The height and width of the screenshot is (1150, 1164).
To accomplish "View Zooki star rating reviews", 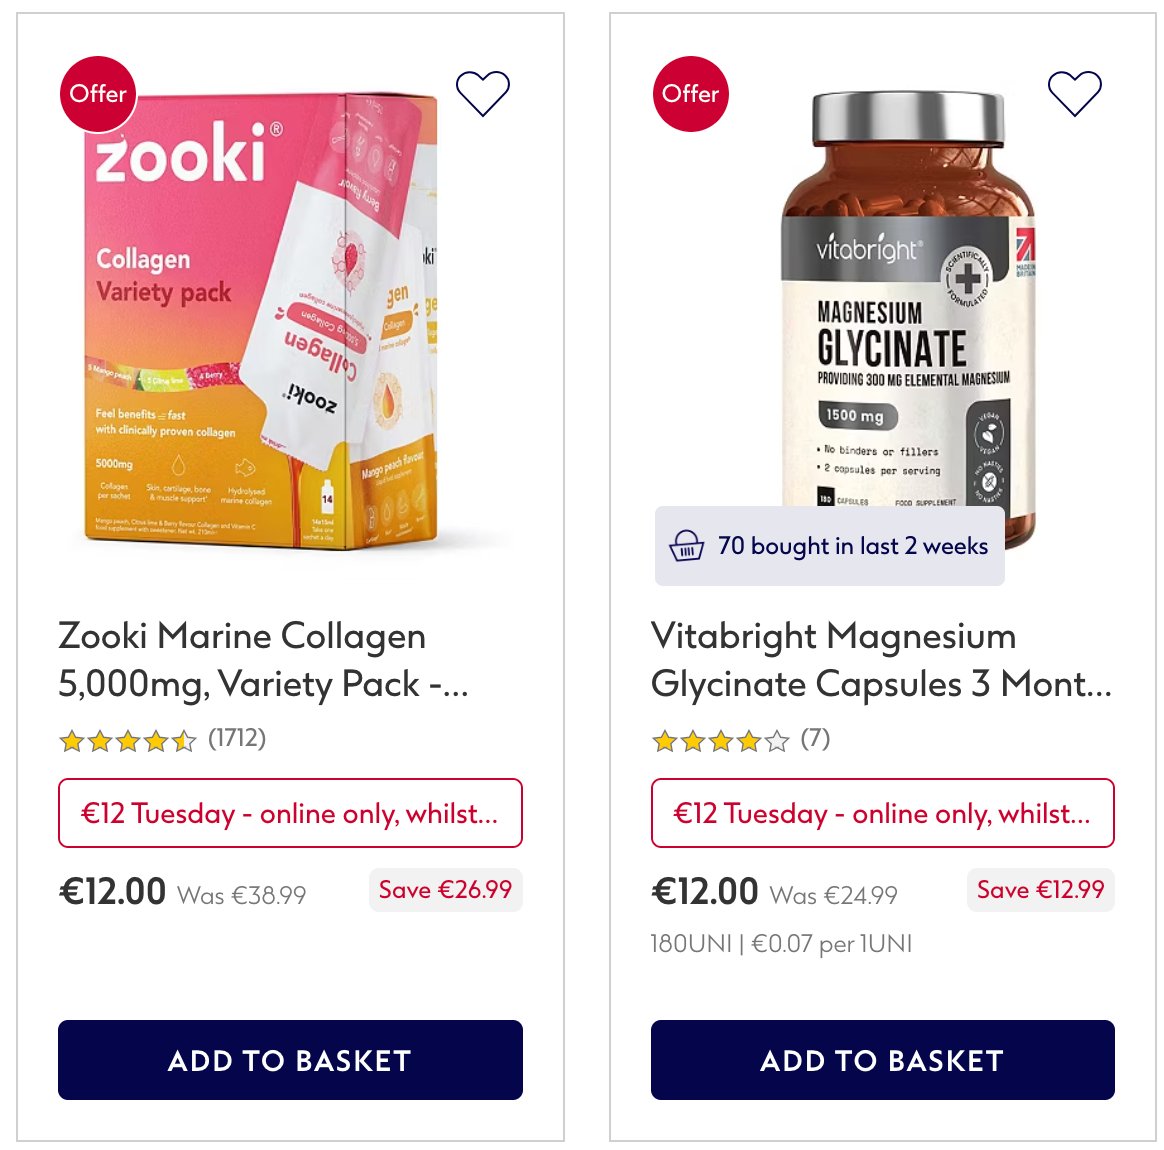I will [127, 741].
